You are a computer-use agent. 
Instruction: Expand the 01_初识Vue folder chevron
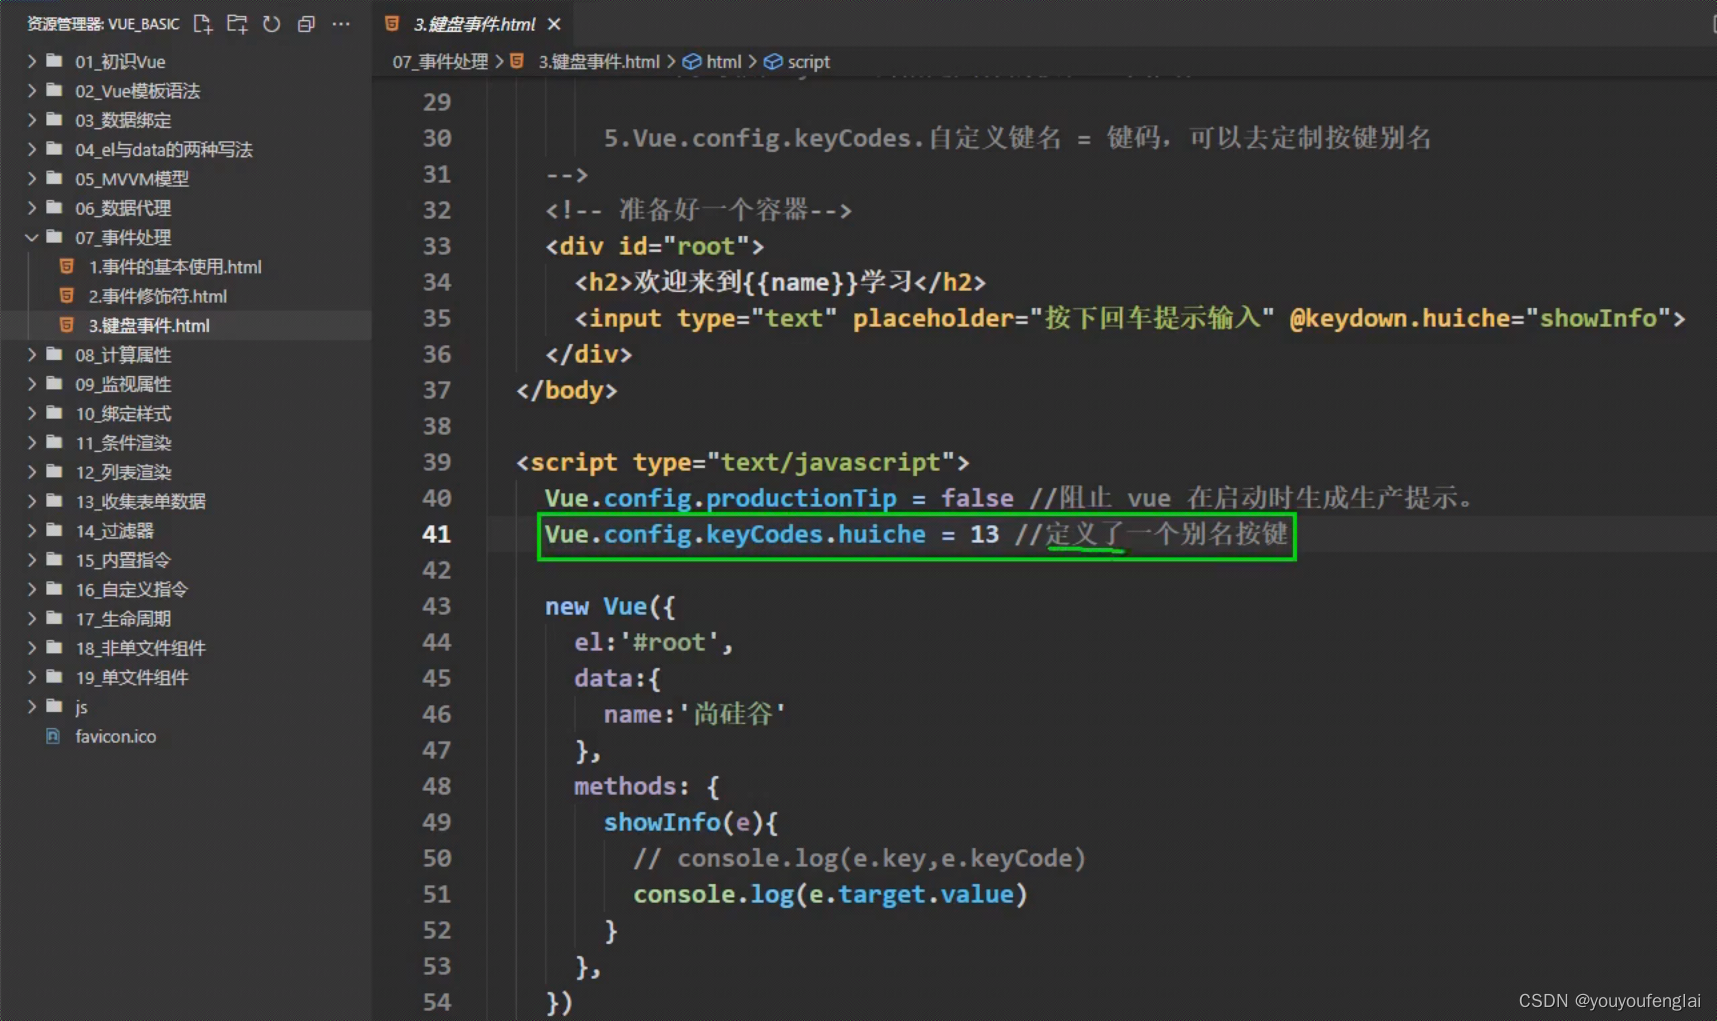pos(32,61)
